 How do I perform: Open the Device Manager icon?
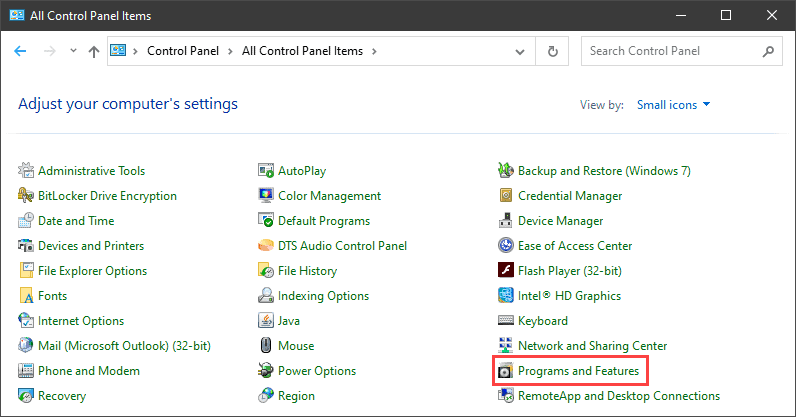[506, 221]
